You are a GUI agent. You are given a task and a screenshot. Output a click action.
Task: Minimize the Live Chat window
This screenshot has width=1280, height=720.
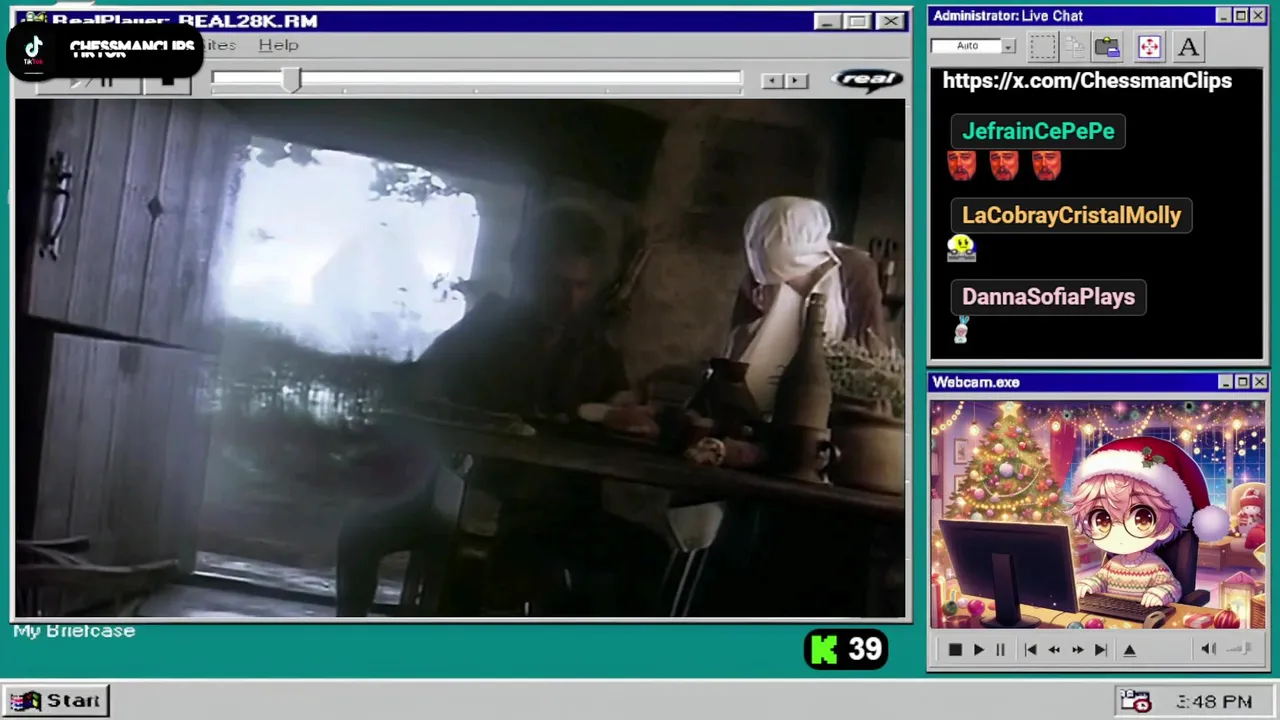(1224, 16)
